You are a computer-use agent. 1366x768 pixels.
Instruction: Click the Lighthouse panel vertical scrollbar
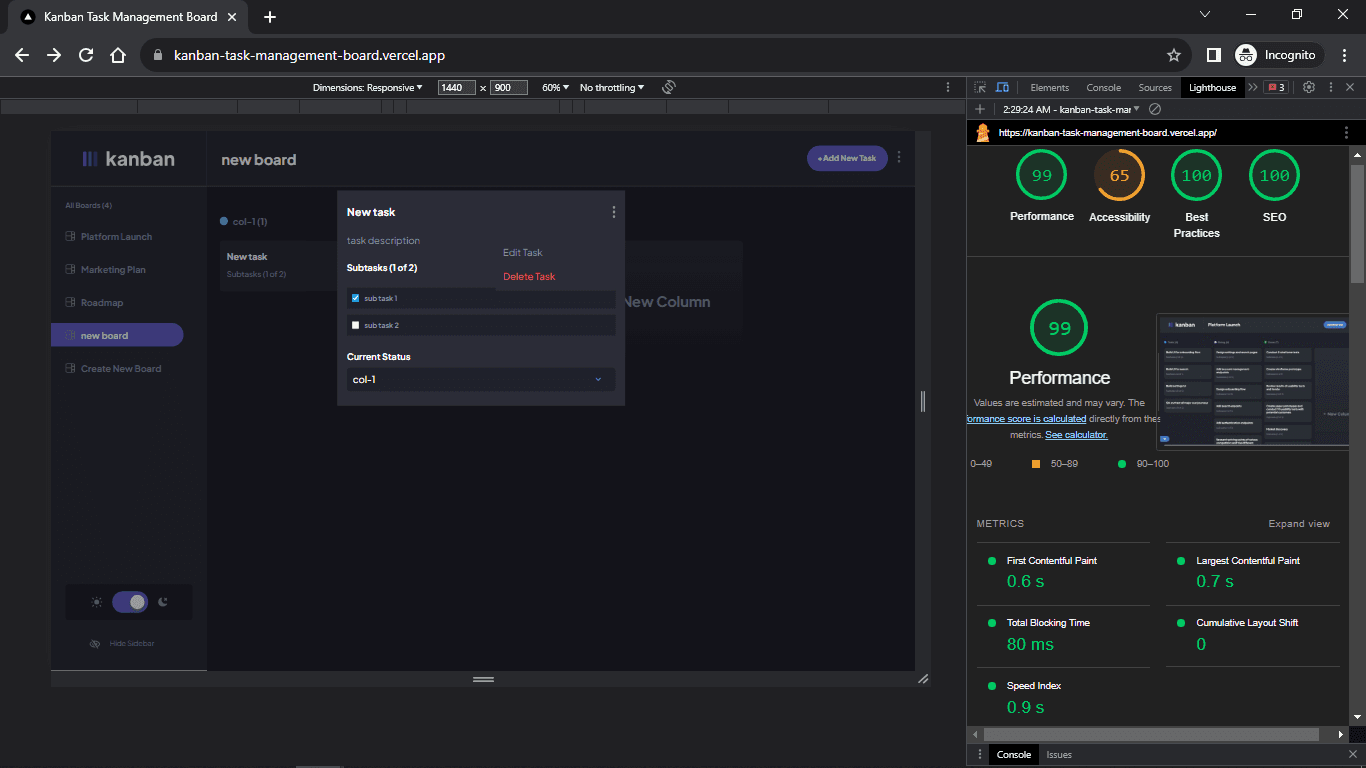[x=1357, y=223]
